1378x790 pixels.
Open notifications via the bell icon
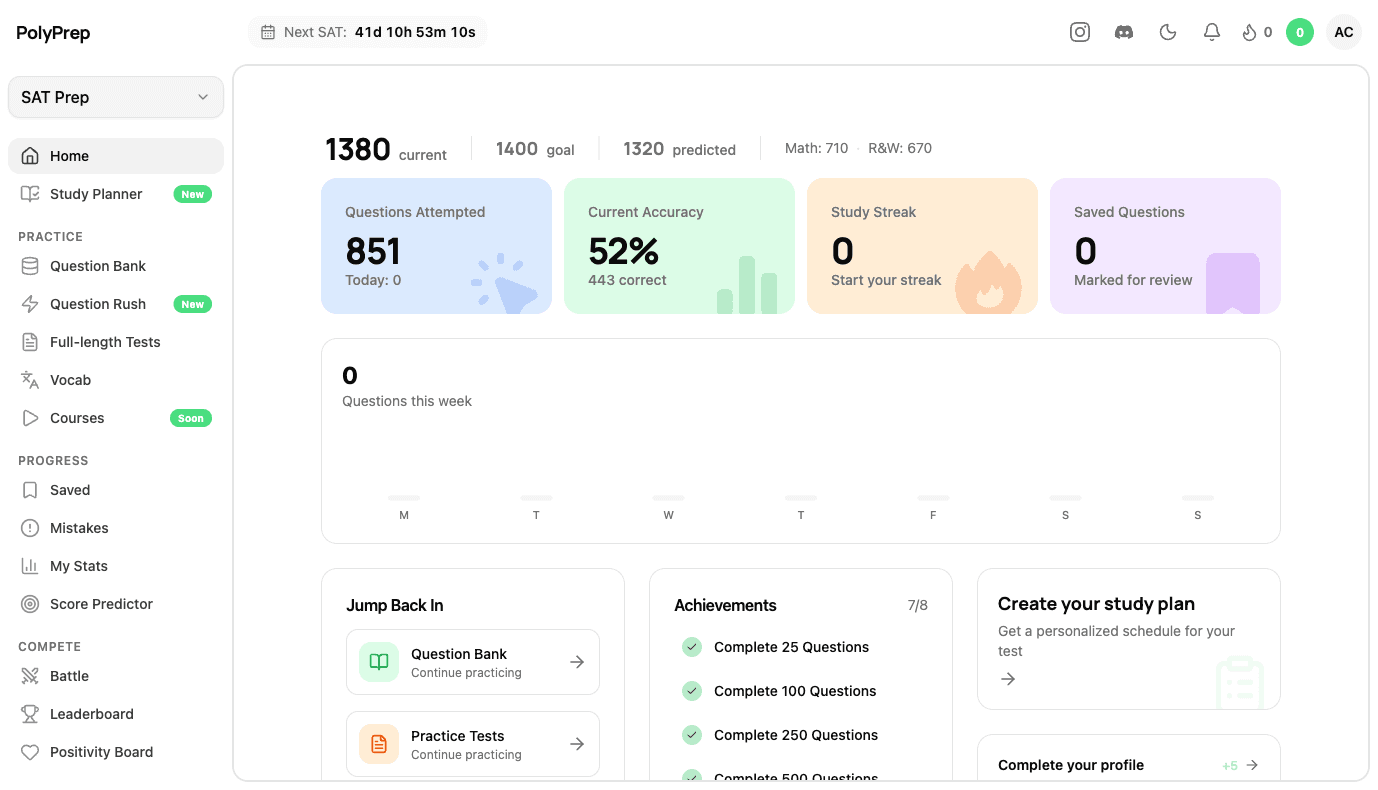pyautogui.click(x=1211, y=31)
